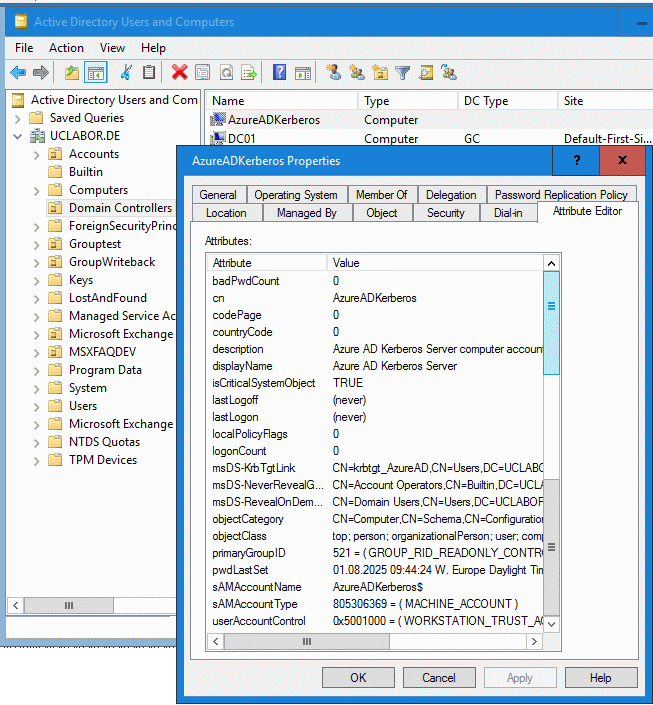The width and height of the screenshot is (653, 705).
Task: Expand the Grouptest node
Action: click(36, 245)
